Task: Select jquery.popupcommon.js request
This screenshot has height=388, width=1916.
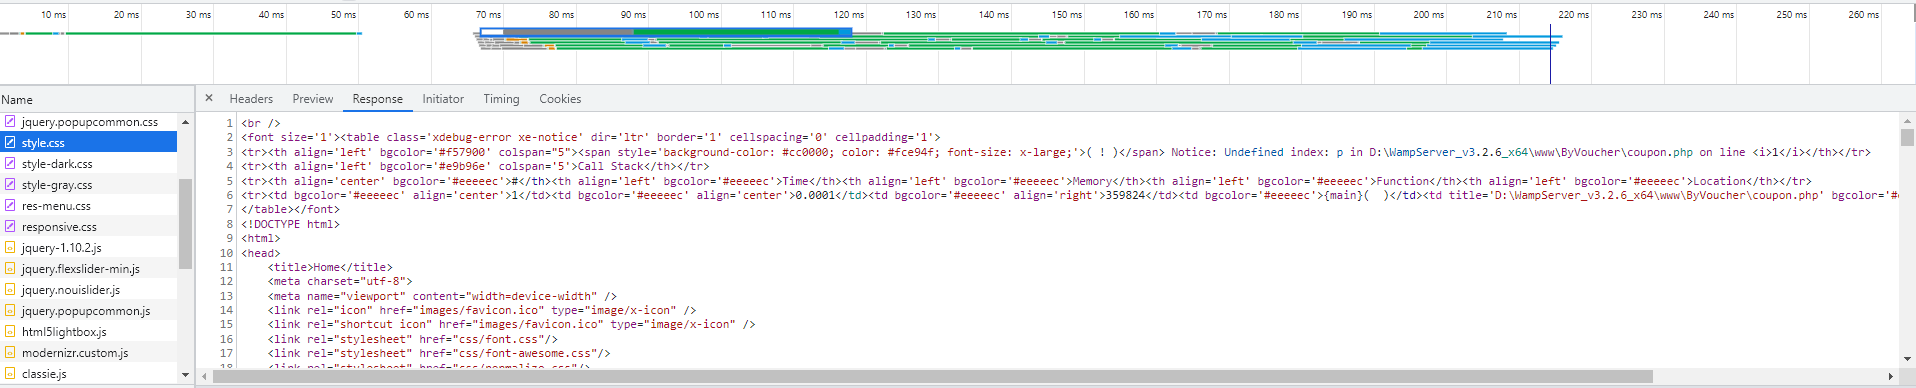Action: (88, 311)
